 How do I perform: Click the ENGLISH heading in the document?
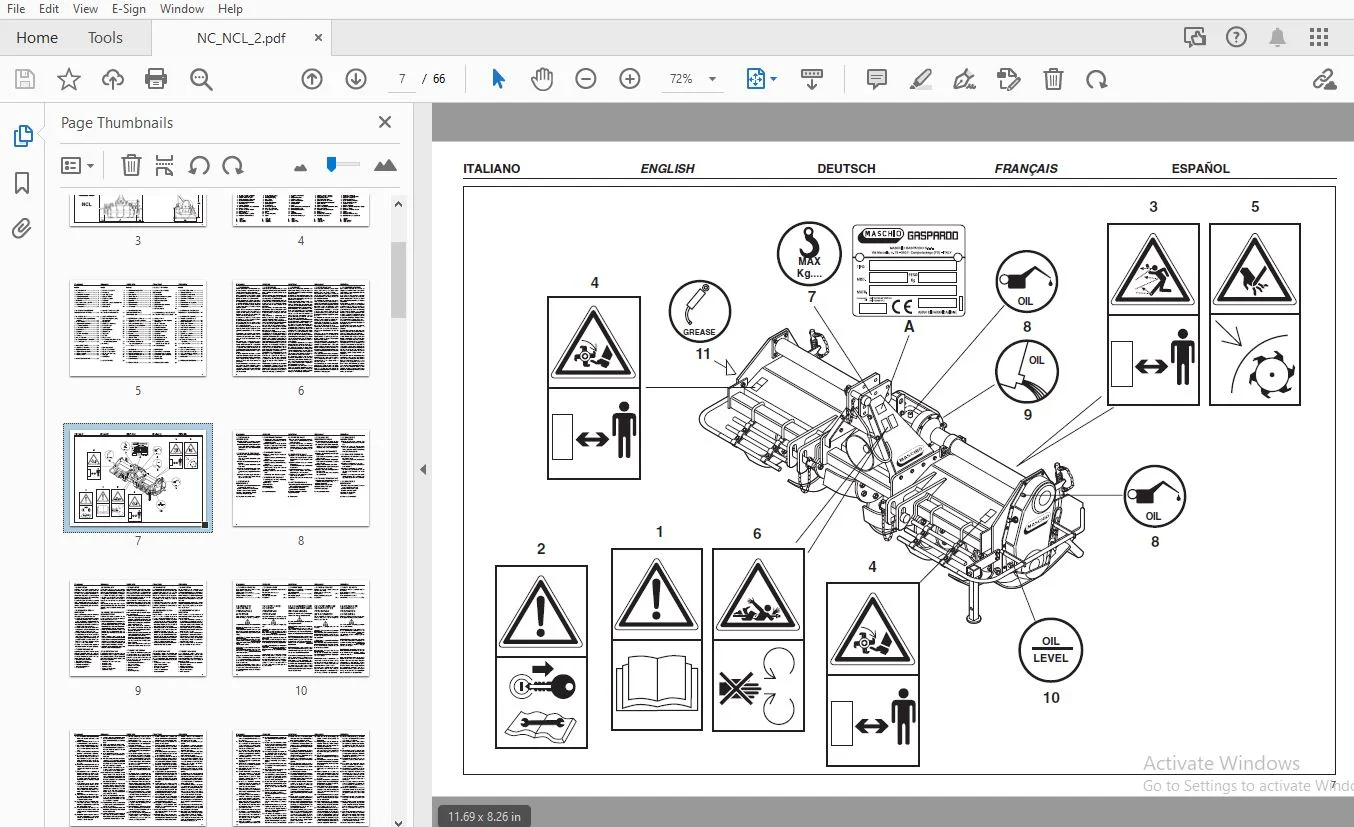point(667,168)
